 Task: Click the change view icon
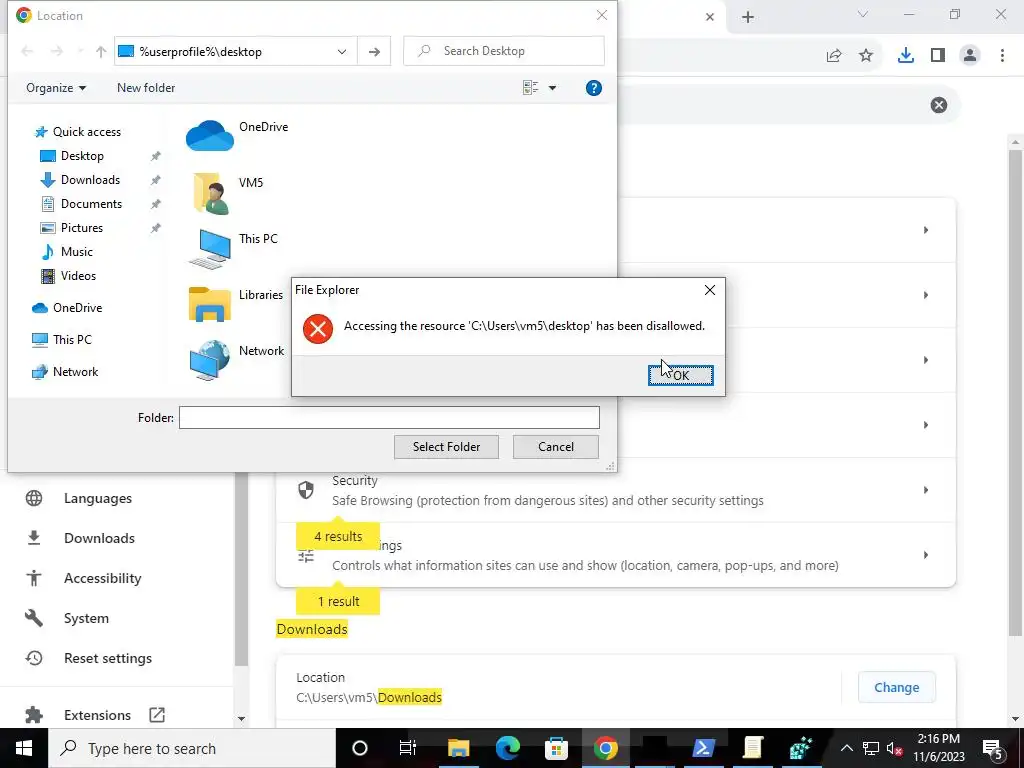[x=530, y=88]
